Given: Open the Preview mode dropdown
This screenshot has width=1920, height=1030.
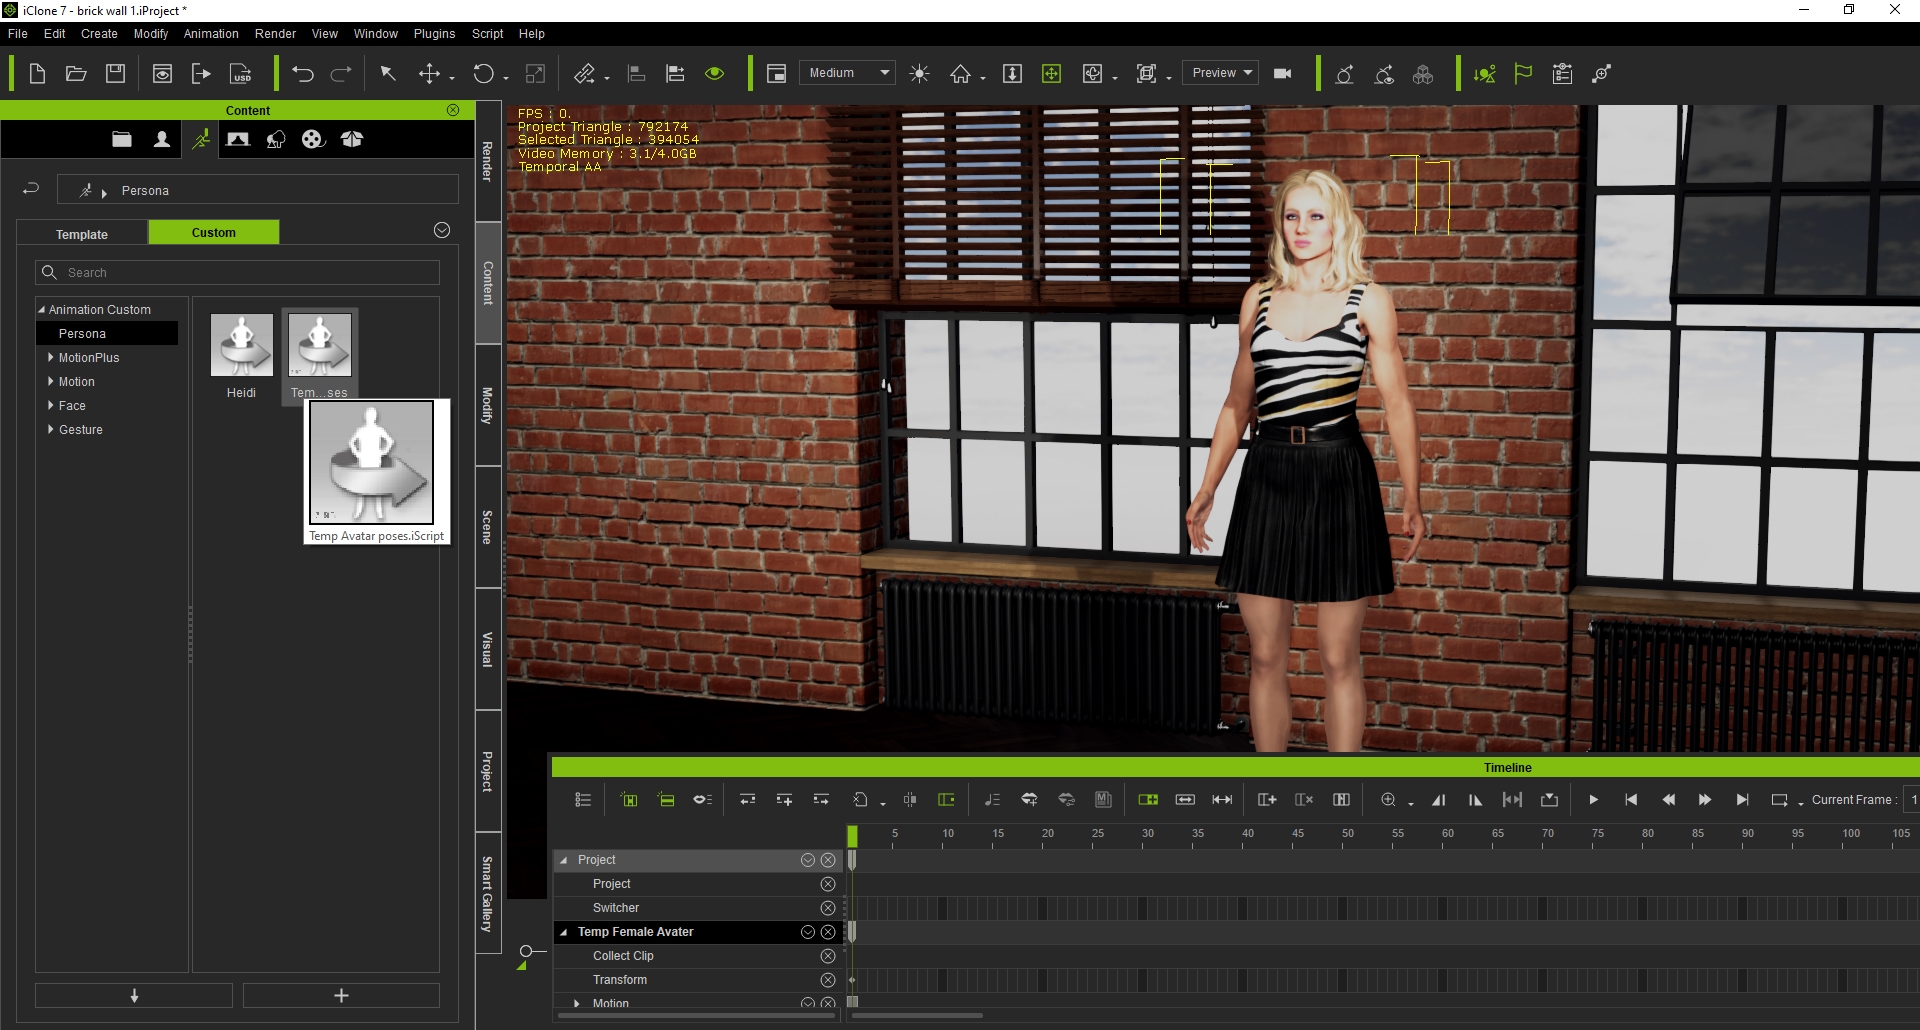Looking at the screenshot, I should (x=1221, y=73).
